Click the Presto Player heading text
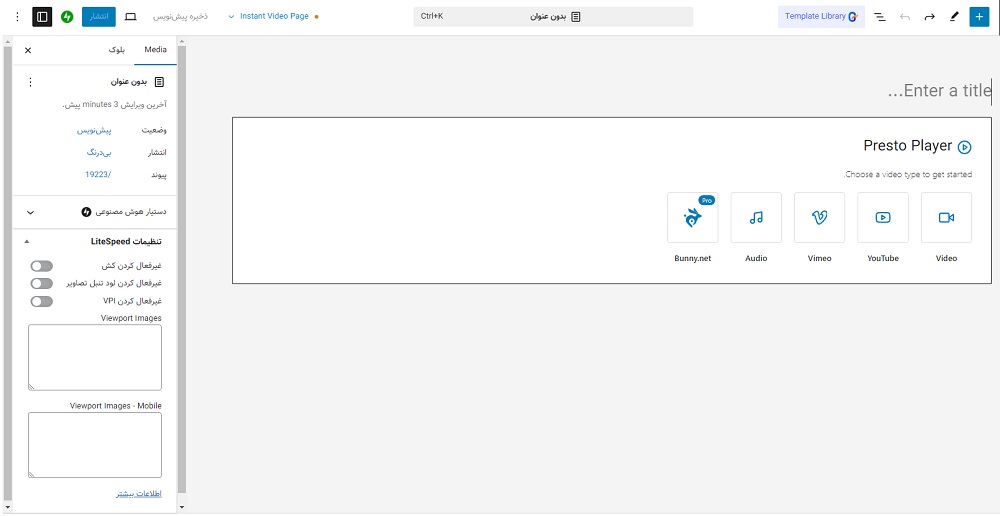The height and width of the screenshot is (516, 1000). click(908, 145)
